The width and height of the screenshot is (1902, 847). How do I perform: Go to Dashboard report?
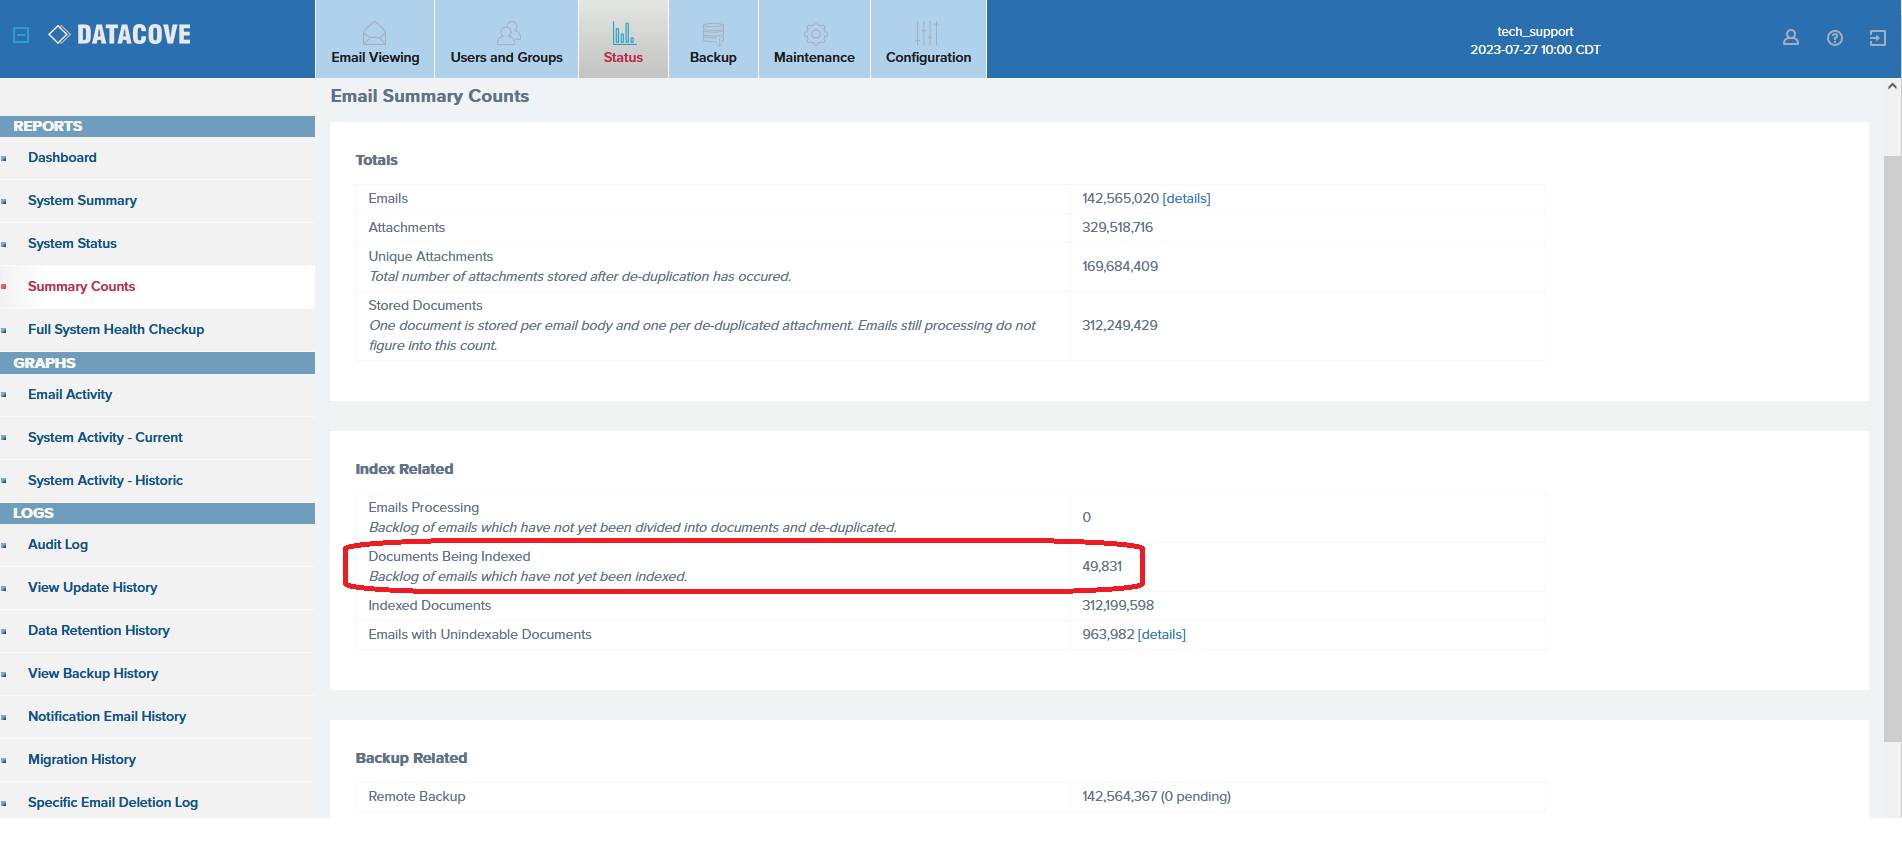[62, 158]
